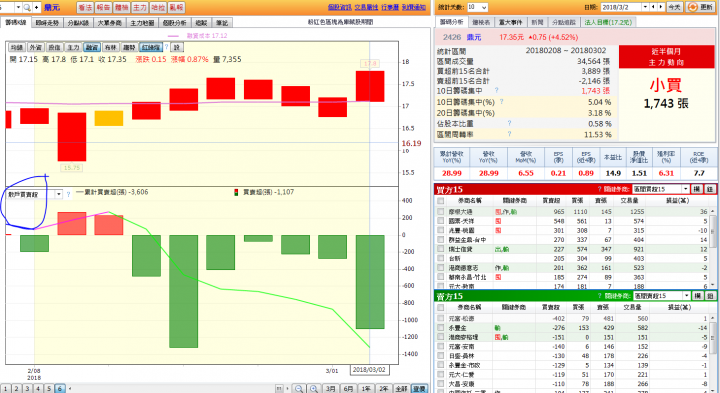Switch to the 法人目標(17.2元) tab
This screenshot has width=720, height=393.
[x=608, y=22]
